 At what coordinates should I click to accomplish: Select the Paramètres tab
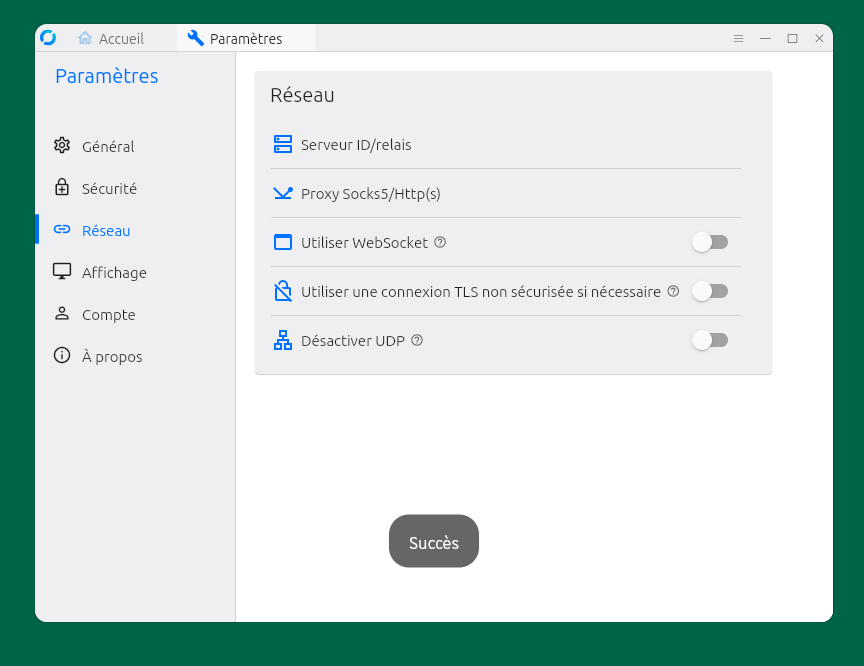[x=246, y=38]
